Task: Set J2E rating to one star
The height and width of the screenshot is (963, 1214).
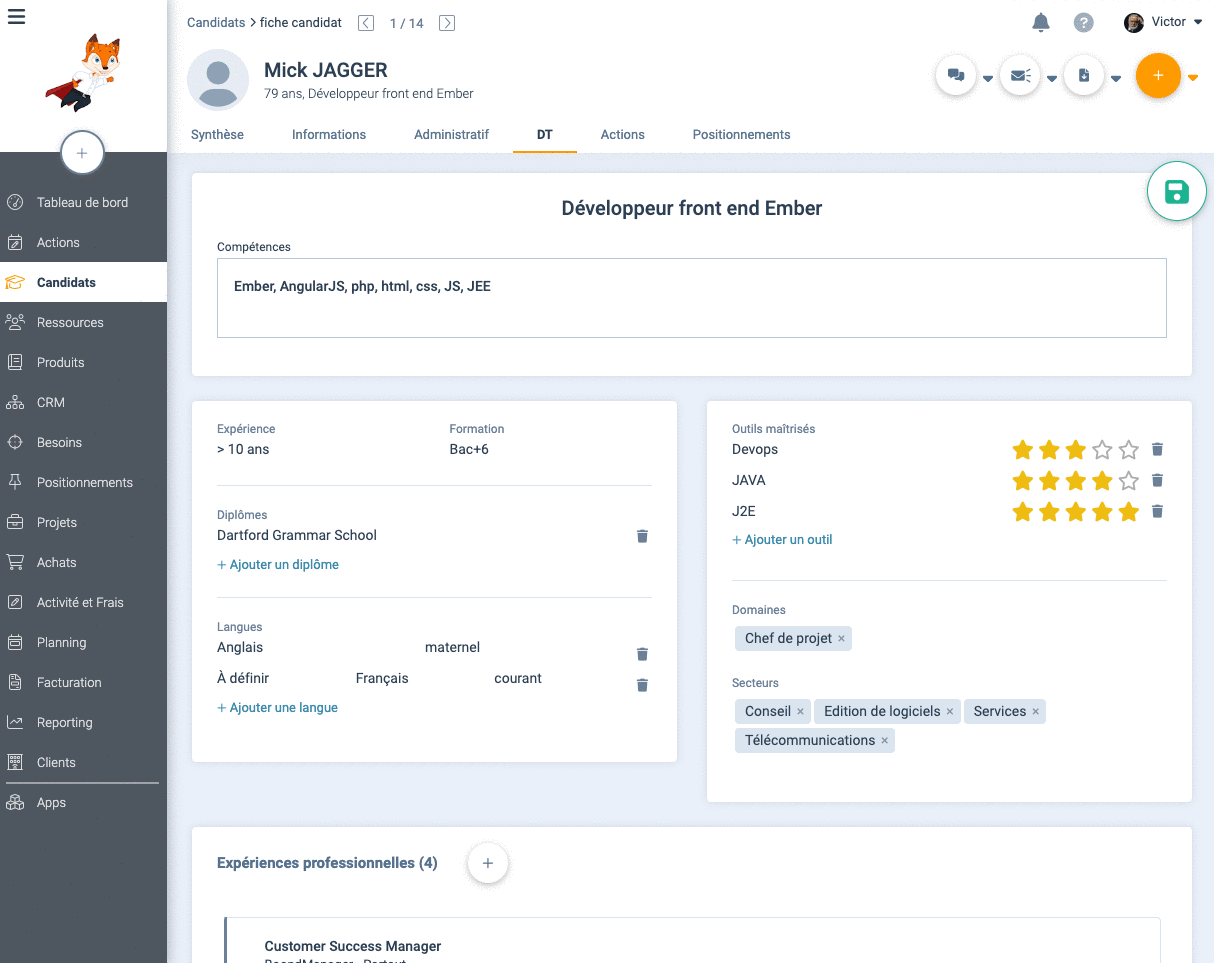Action: pyautogui.click(x=1022, y=511)
